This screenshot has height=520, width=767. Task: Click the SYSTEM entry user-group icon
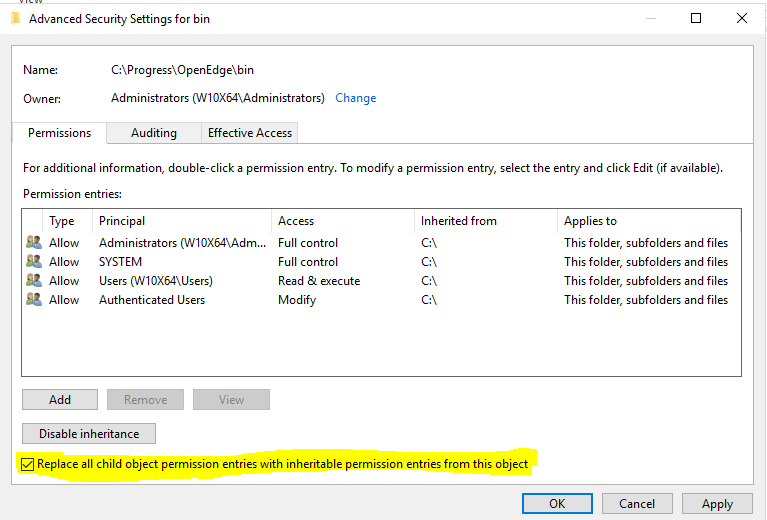click(x=34, y=262)
